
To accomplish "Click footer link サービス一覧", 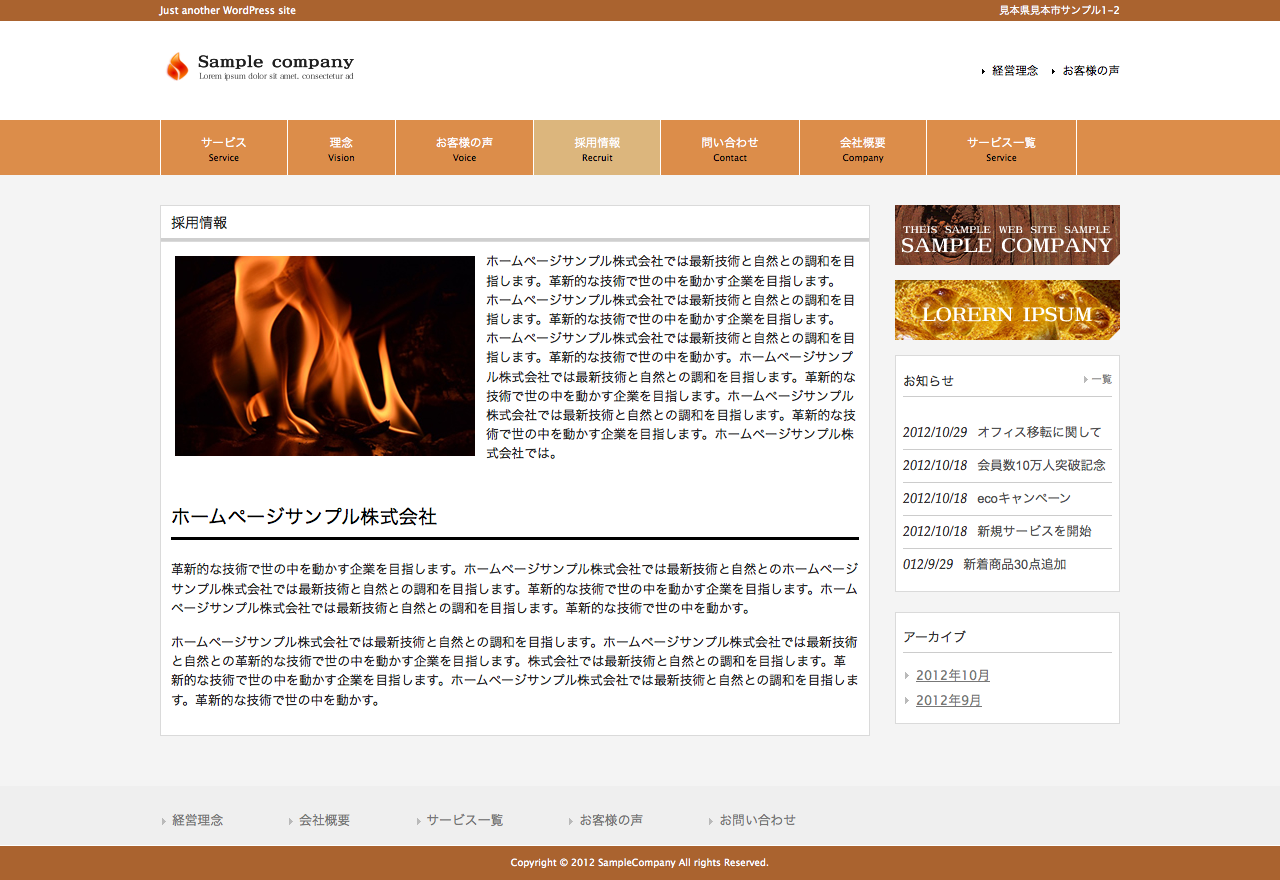I will coord(465,820).
